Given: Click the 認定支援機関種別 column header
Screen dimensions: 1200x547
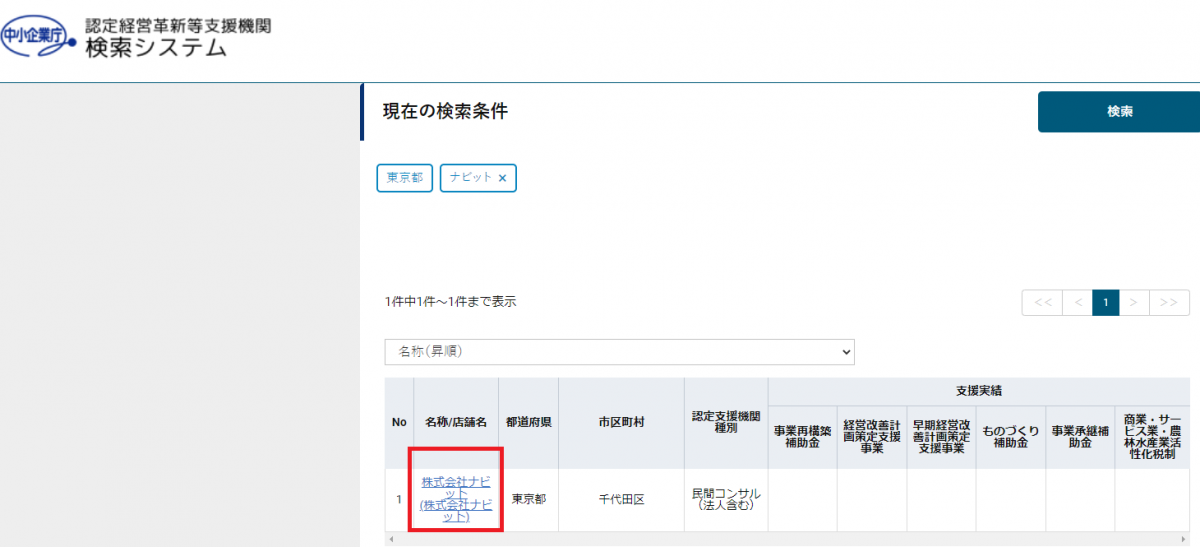Looking at the screenshot, I should point(726,423).
